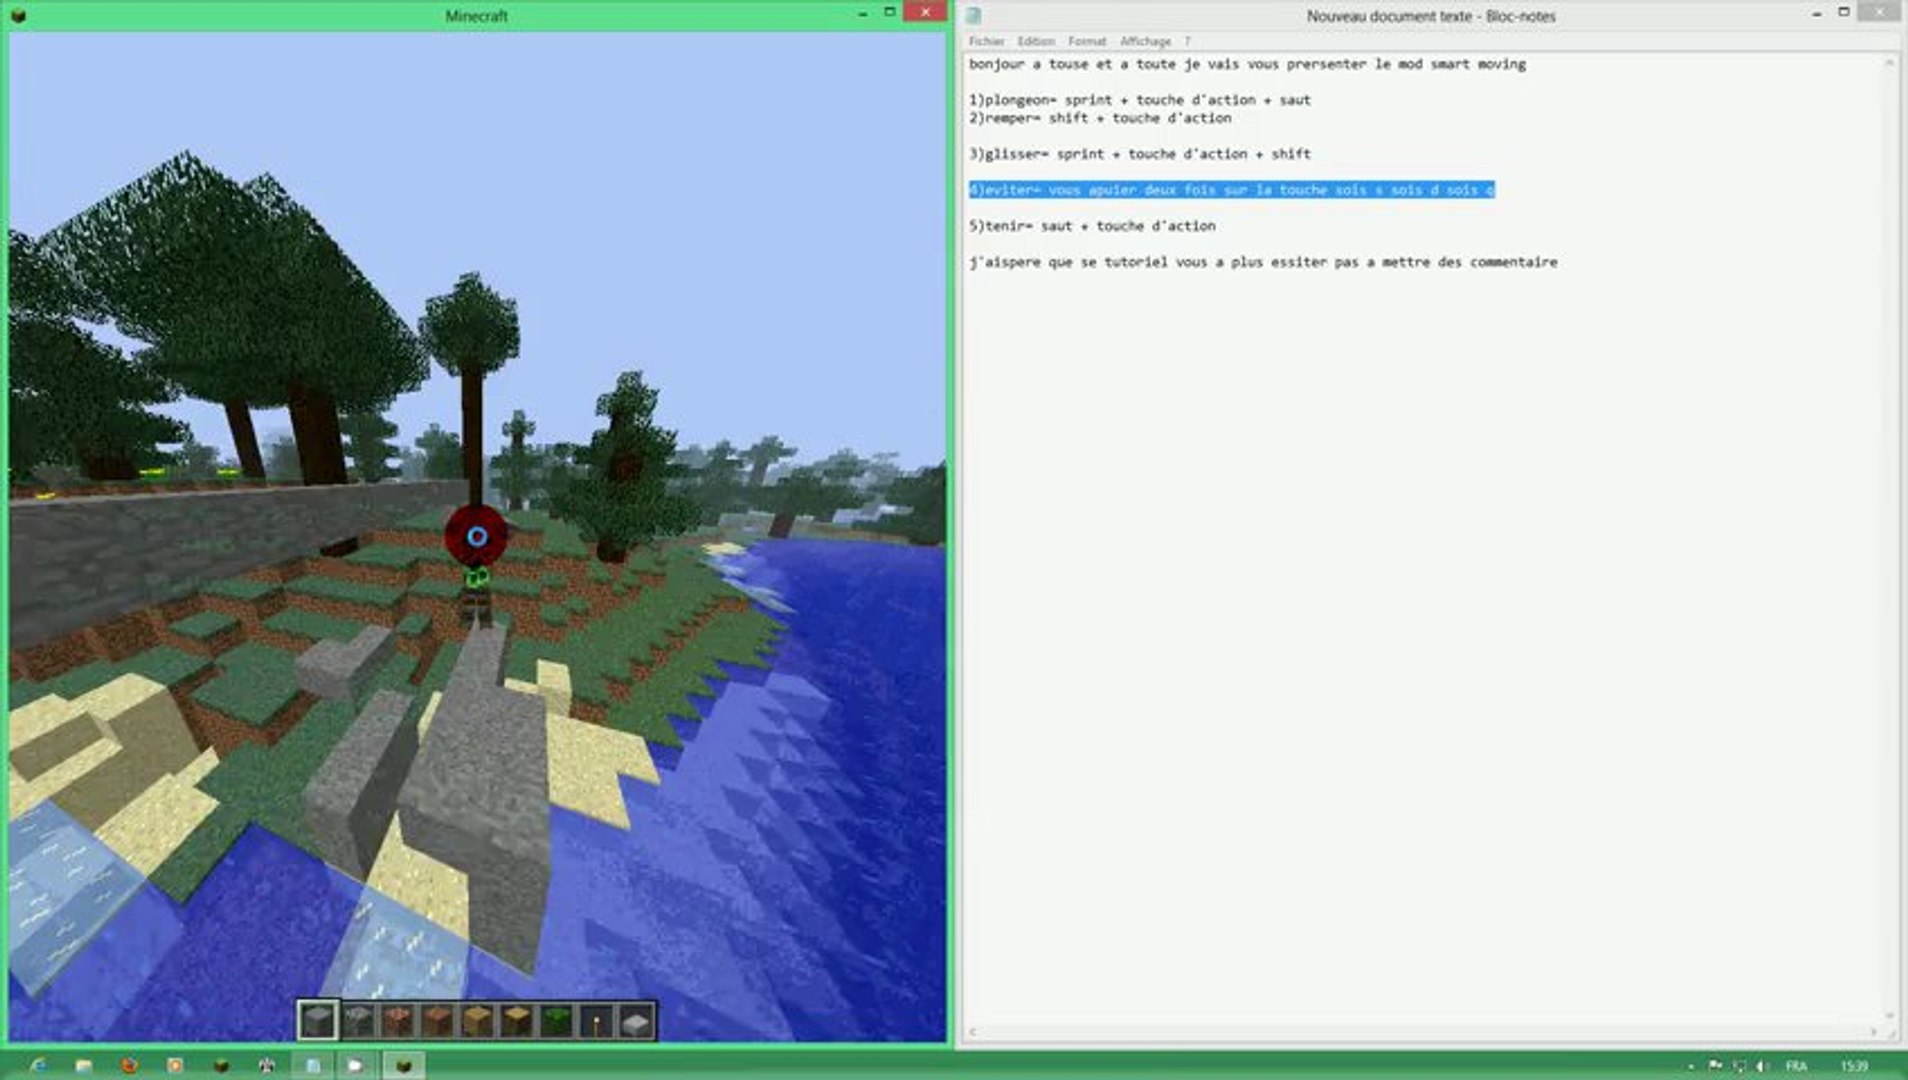This screenshot has width=1908, height=1080.
Task: Open the Format menu in Bloc-notes
Action: [x=1087, y=41]
